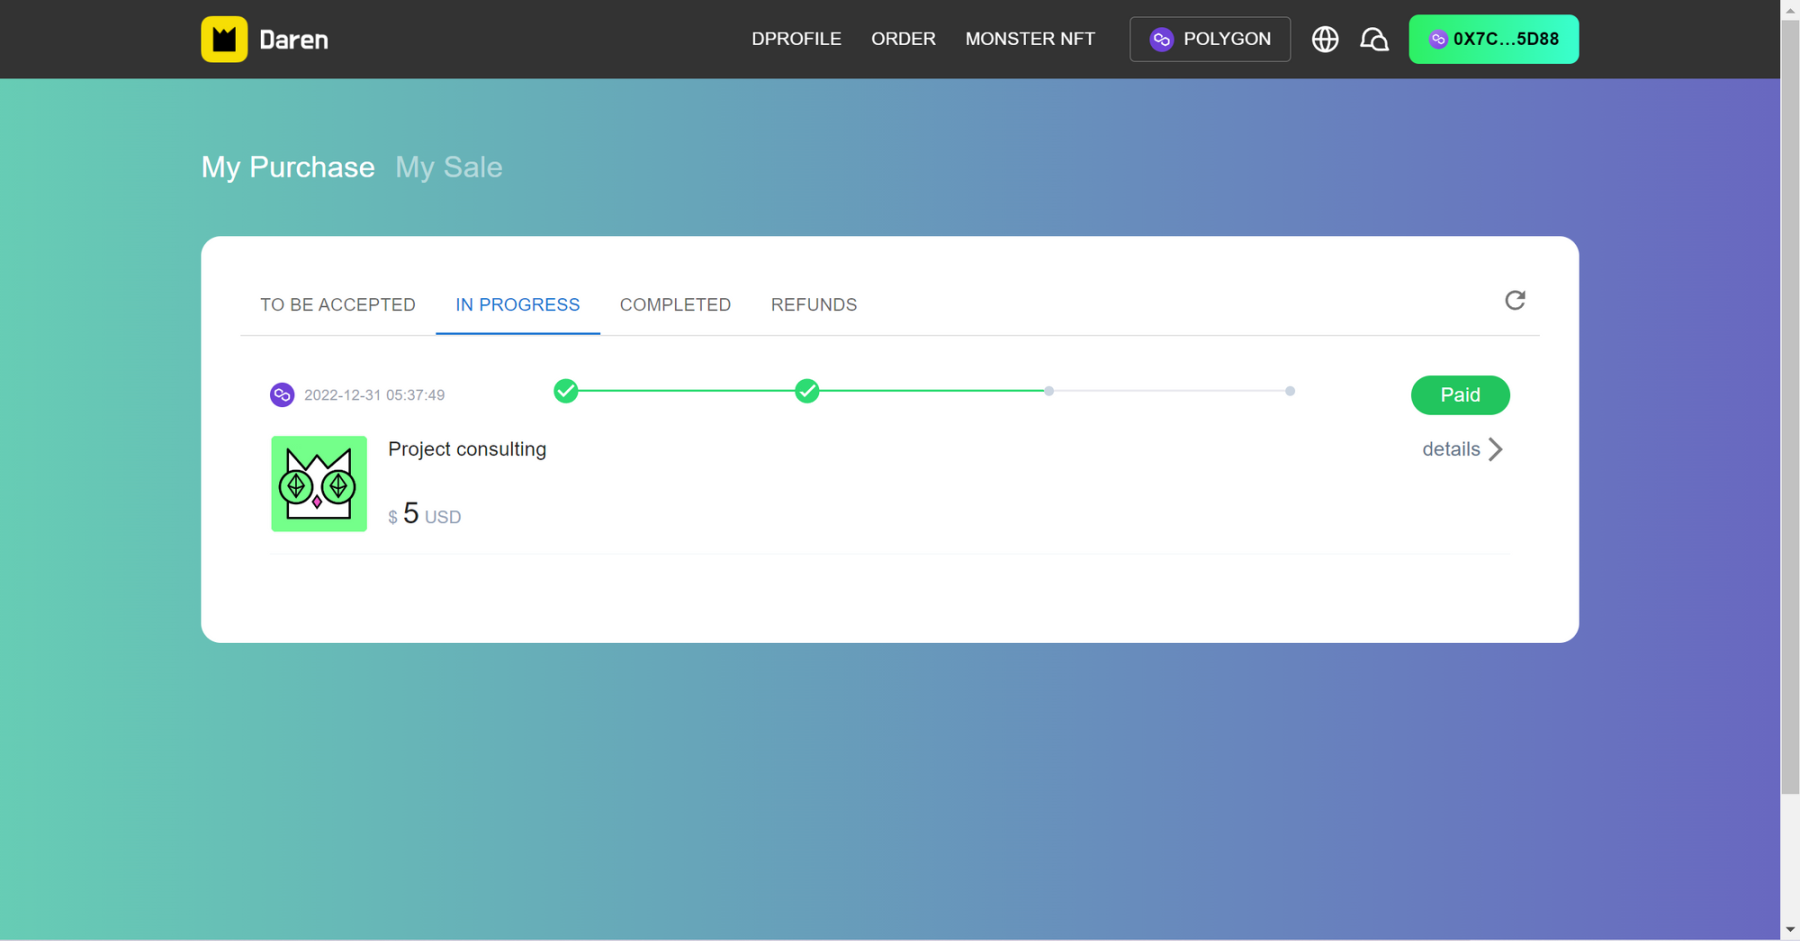Refresh the order list
The width and height of the screenshot is (1800, 941).
pos(1514,300)
